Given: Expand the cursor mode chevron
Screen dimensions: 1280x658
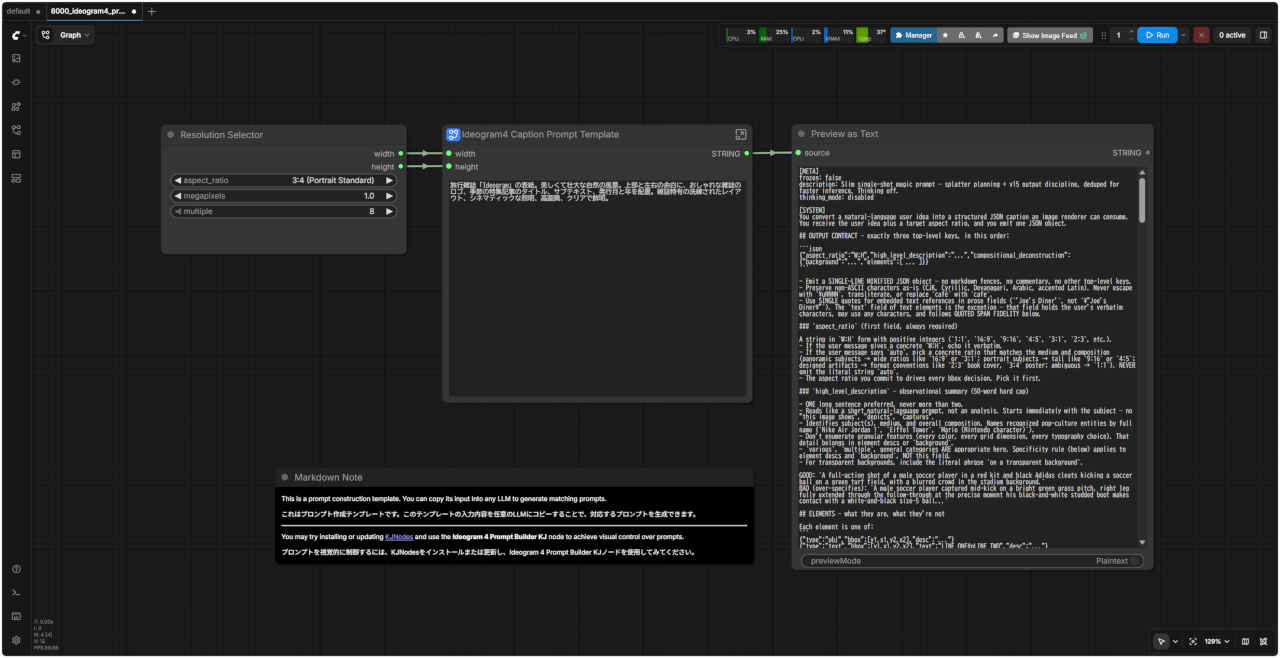Looking at the screenshot, I should 1175,641.
